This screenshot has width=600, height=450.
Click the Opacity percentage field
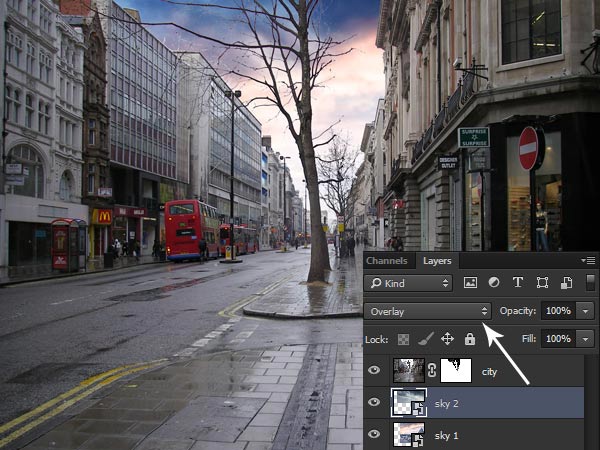558,311
